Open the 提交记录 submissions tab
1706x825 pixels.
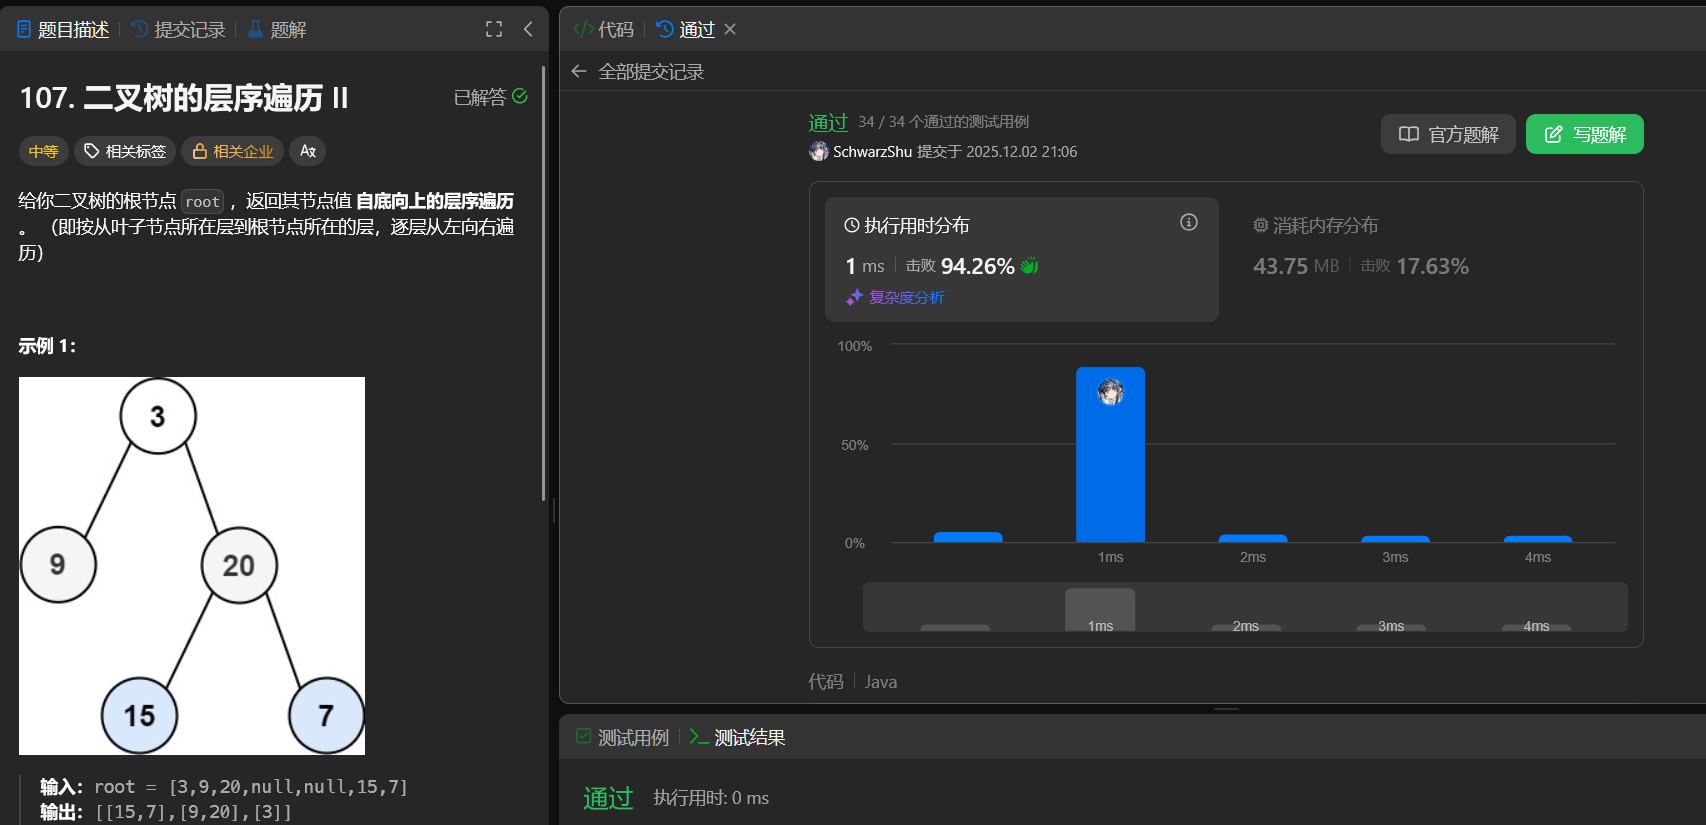click(x=178, y=30)
